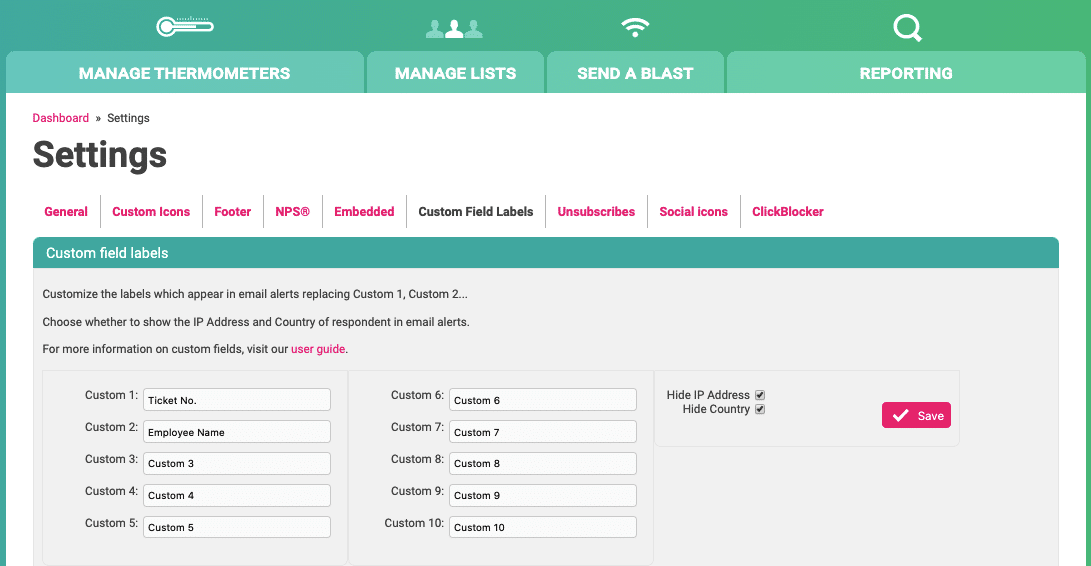Go to Send a Blast

635,72
